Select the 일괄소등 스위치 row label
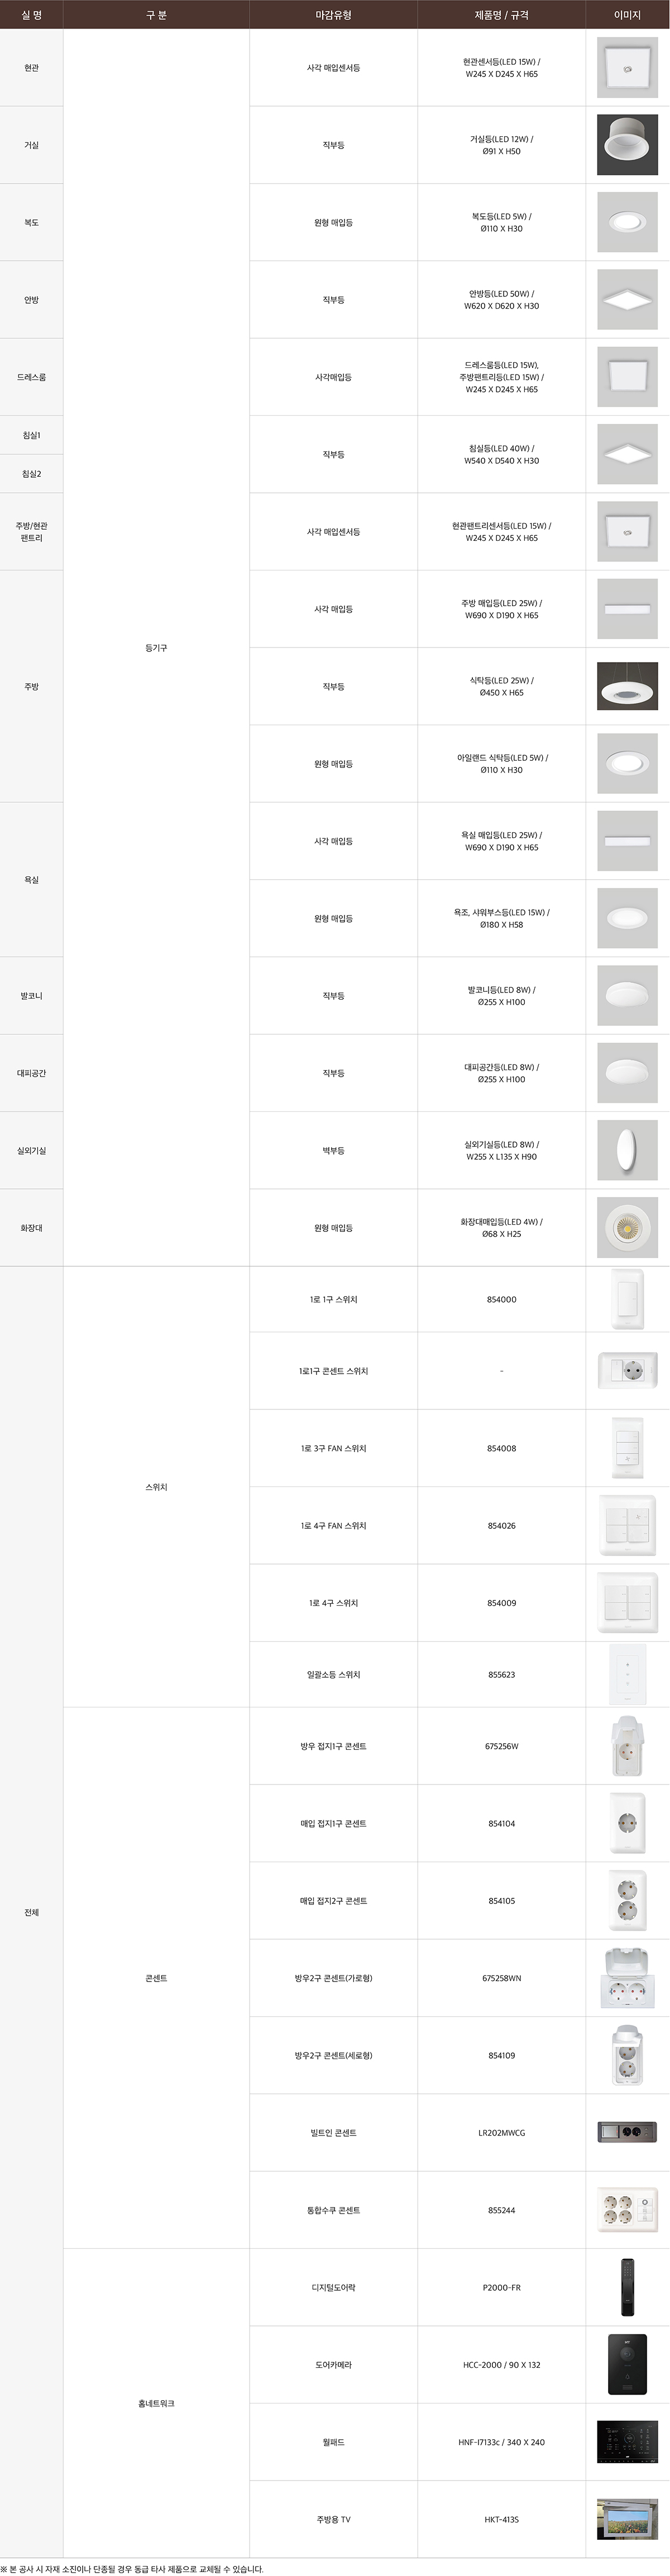Viewport: 670px width, 2576px height. point(333,1674)
